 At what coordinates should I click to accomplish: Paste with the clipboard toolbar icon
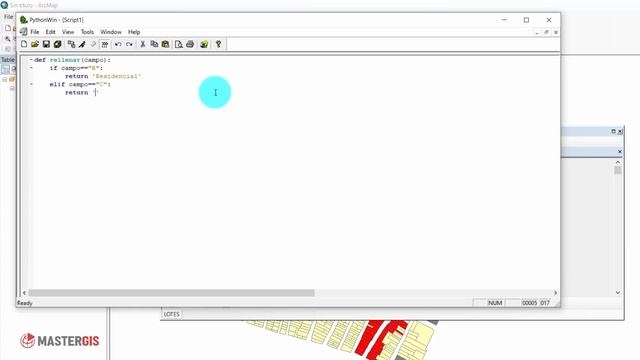(x=165, y=44)
